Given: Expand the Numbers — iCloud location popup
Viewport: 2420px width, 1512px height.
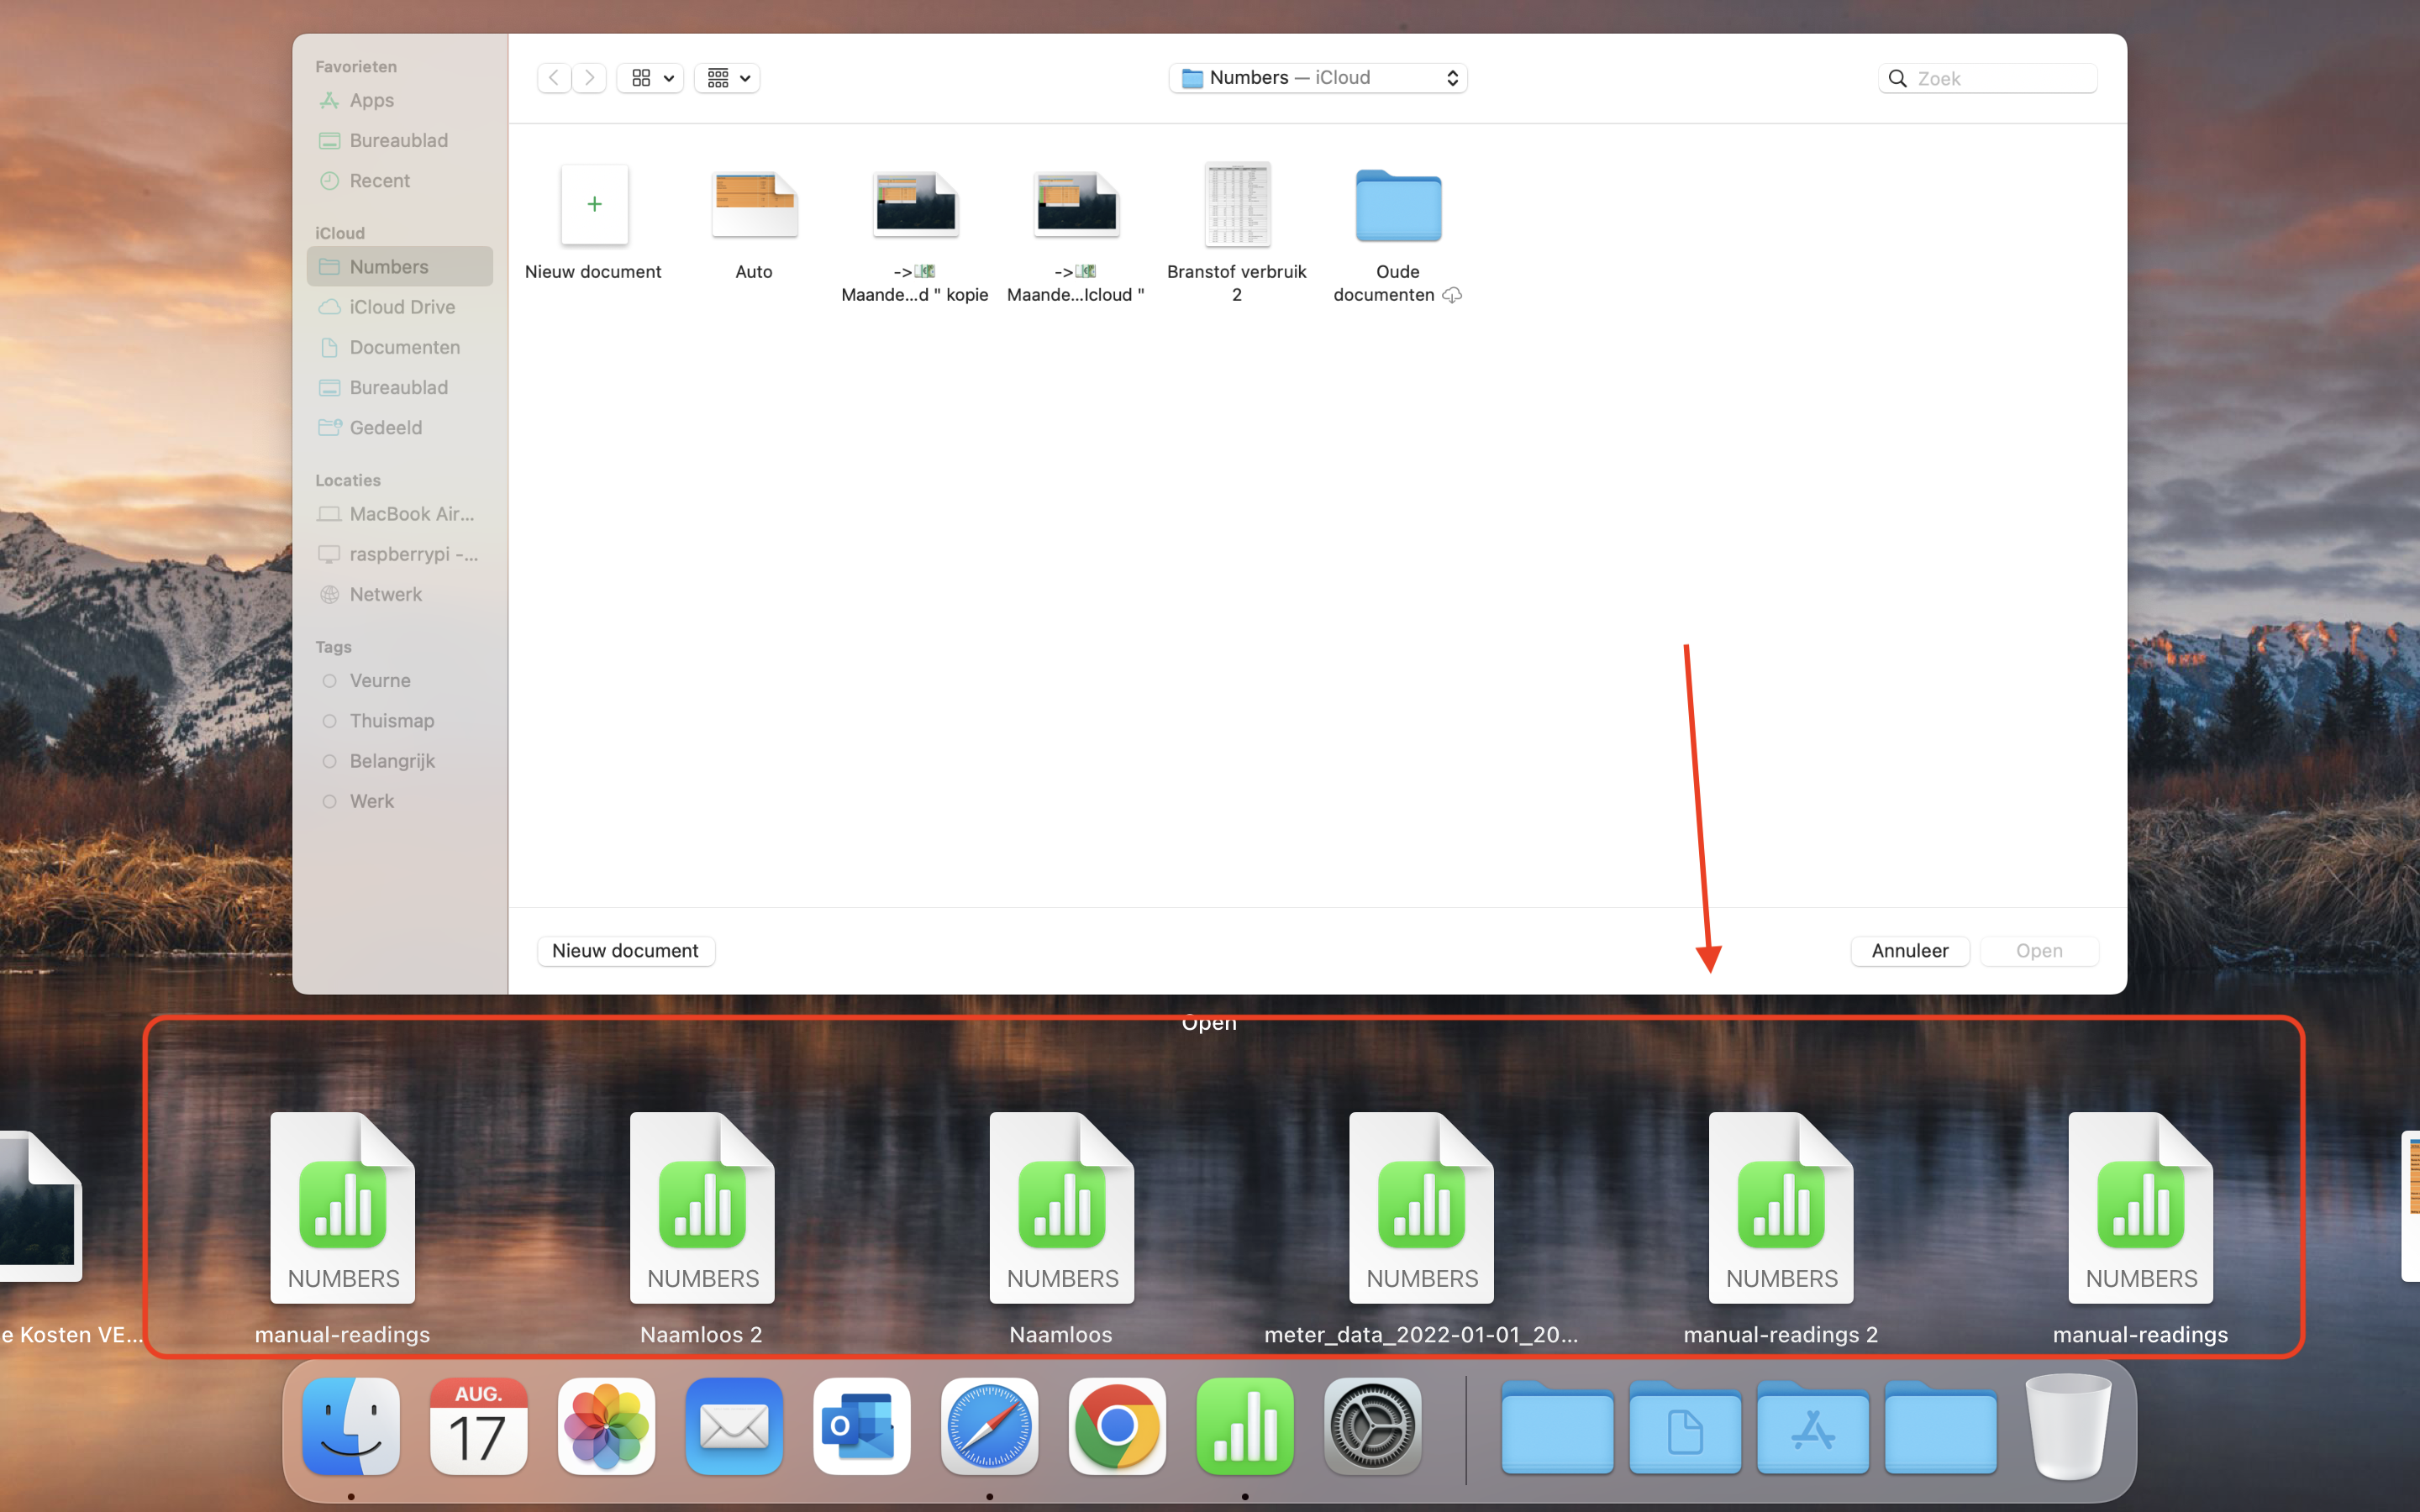Looking at the screenshot, I should tap(1317, 78).
